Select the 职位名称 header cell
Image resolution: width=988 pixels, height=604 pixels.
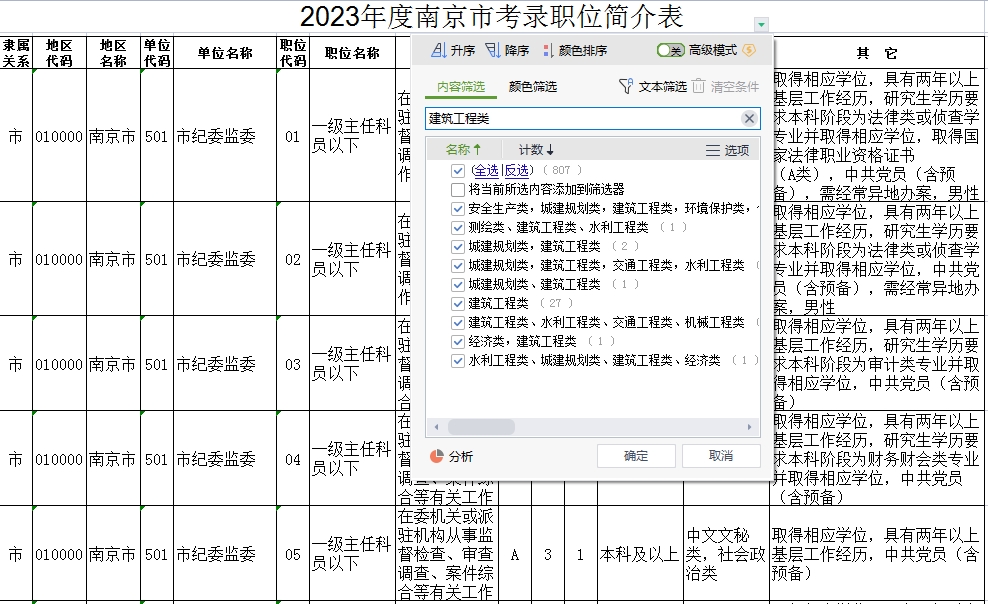(352, 53)
